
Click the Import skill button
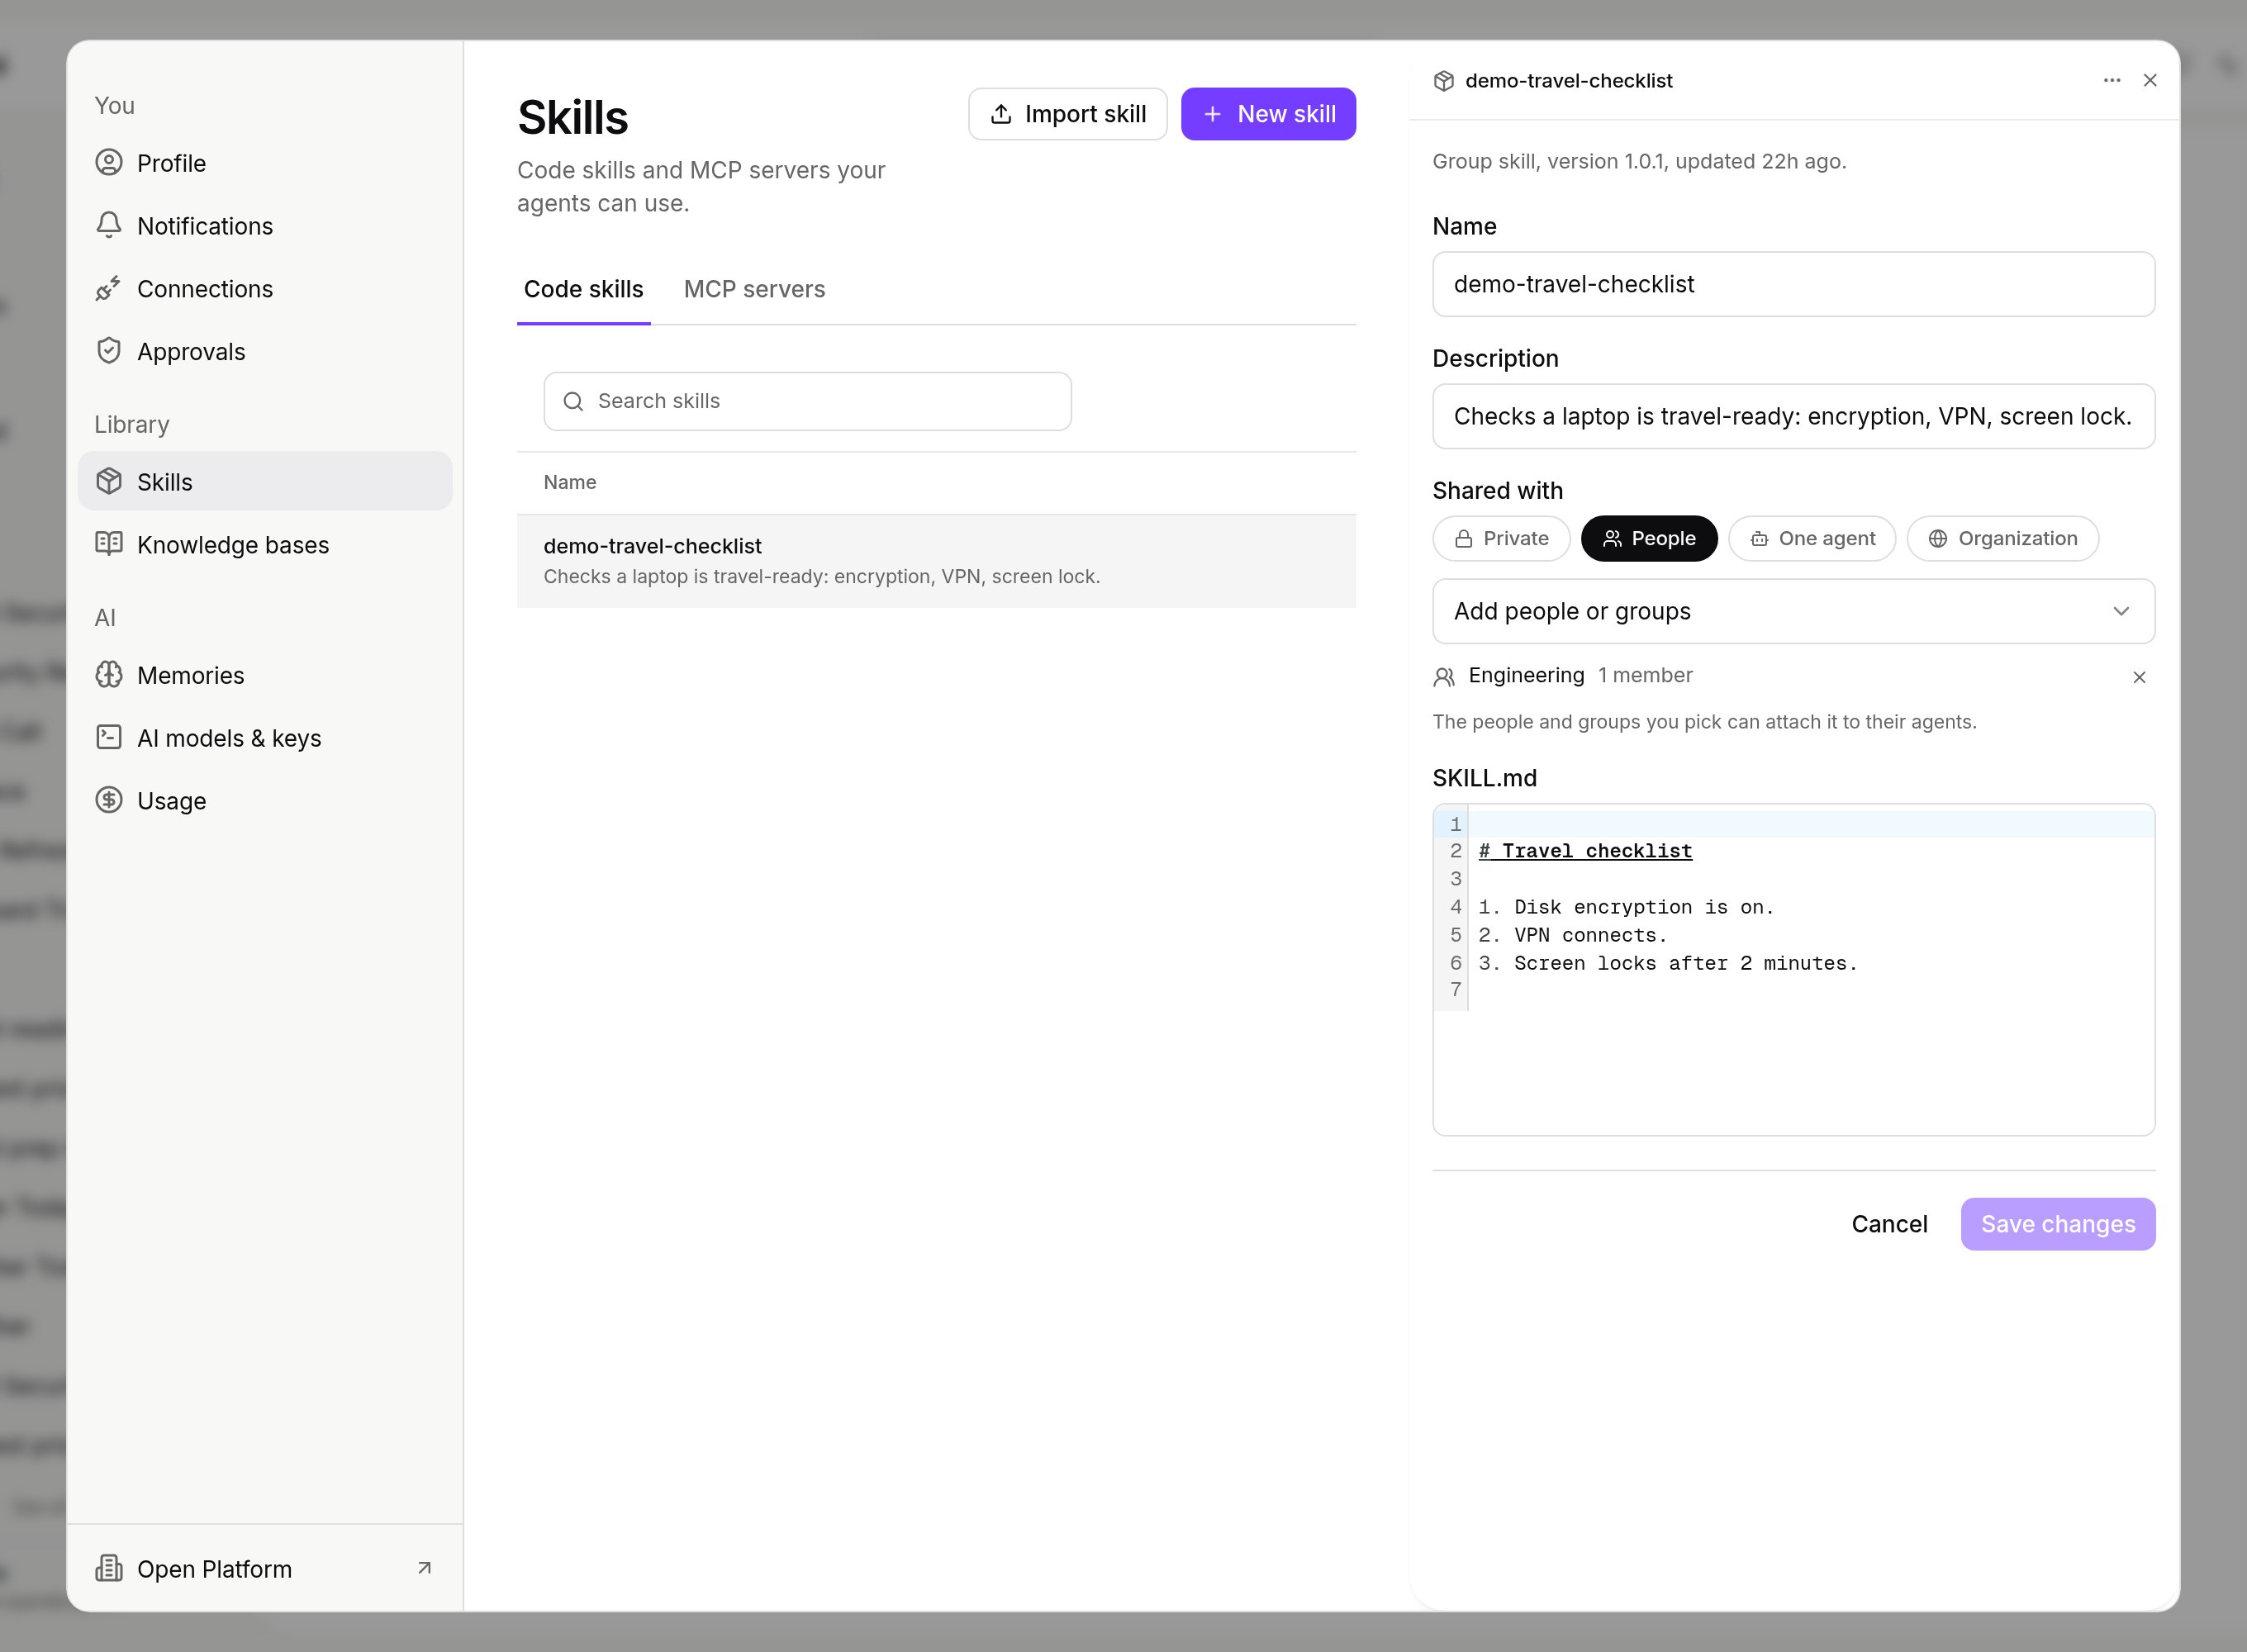(x=1067, y=114)
